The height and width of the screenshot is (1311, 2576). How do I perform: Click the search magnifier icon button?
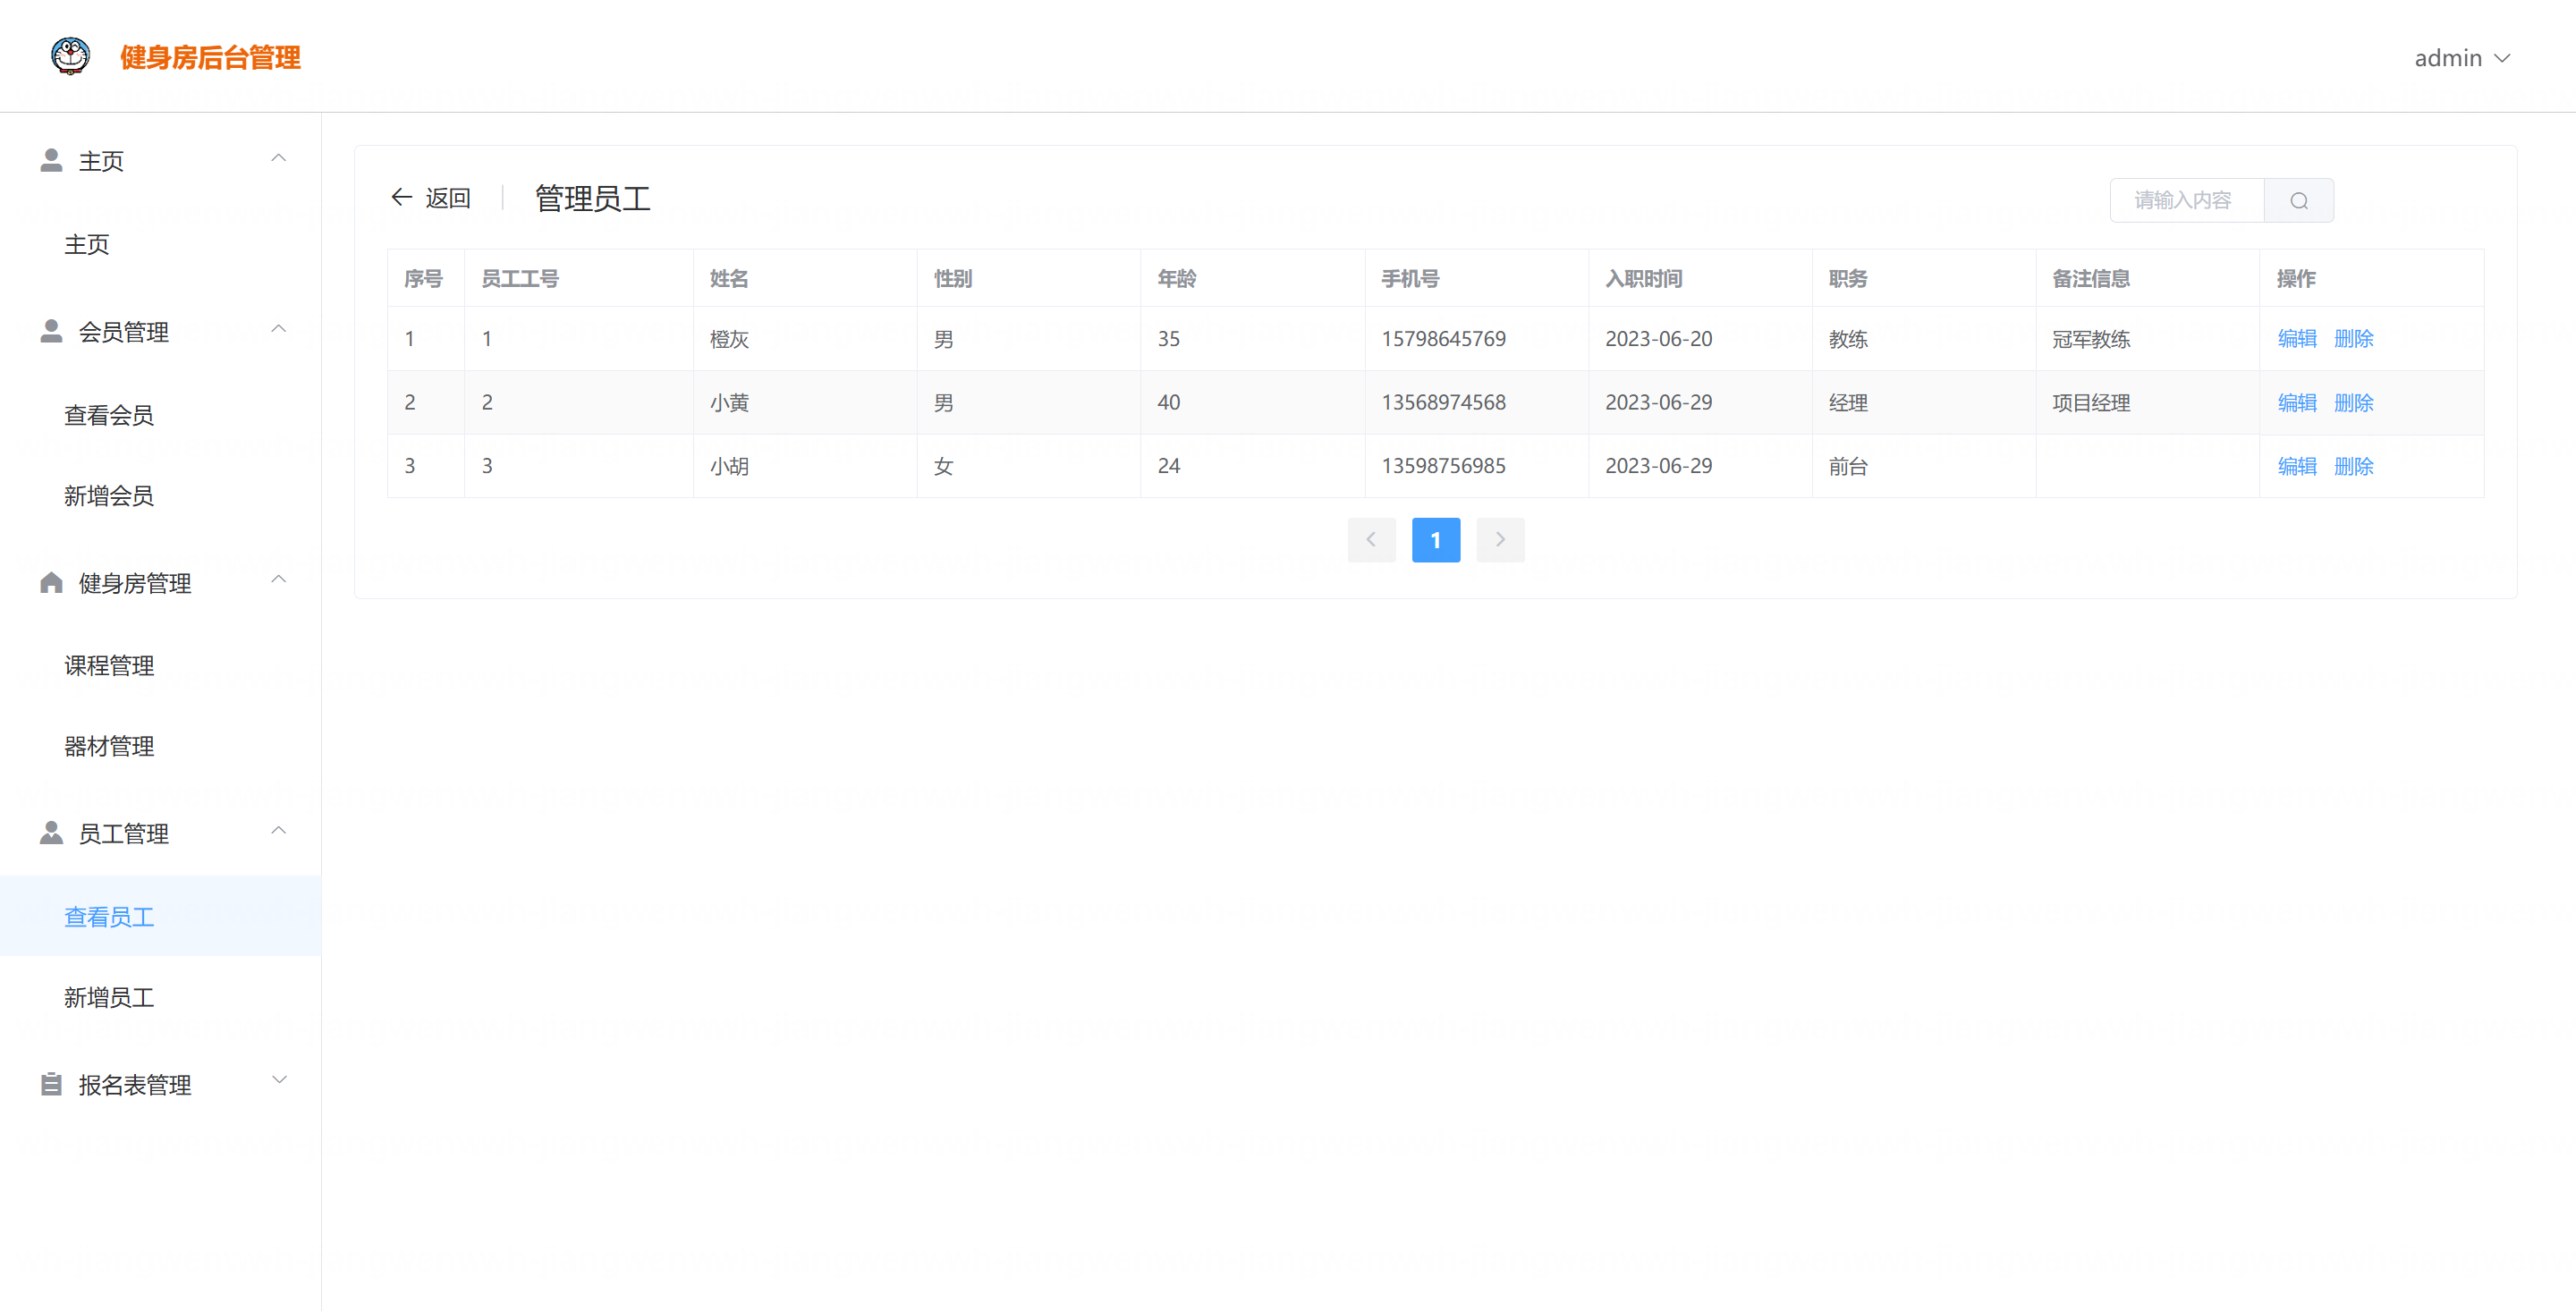(x=2298, y=201)
